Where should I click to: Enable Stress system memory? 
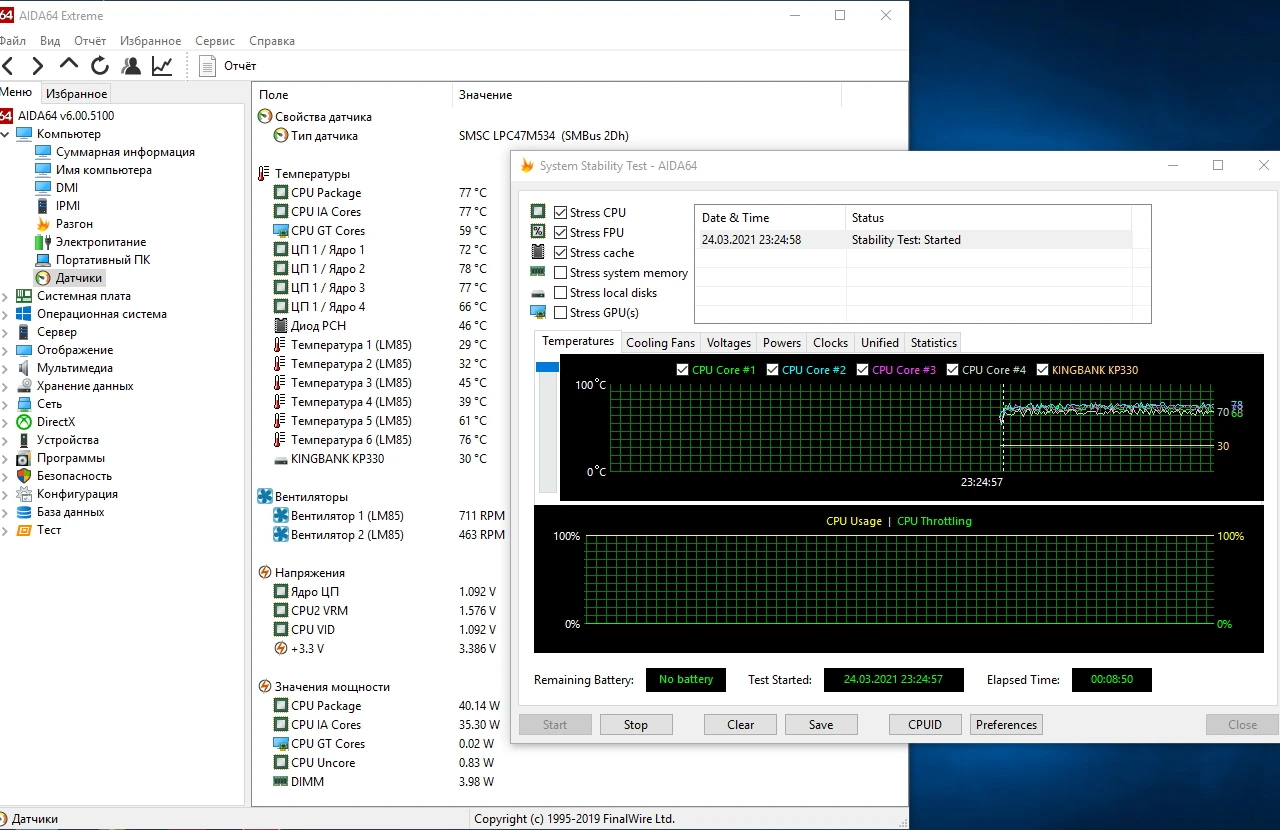(561, 273)
